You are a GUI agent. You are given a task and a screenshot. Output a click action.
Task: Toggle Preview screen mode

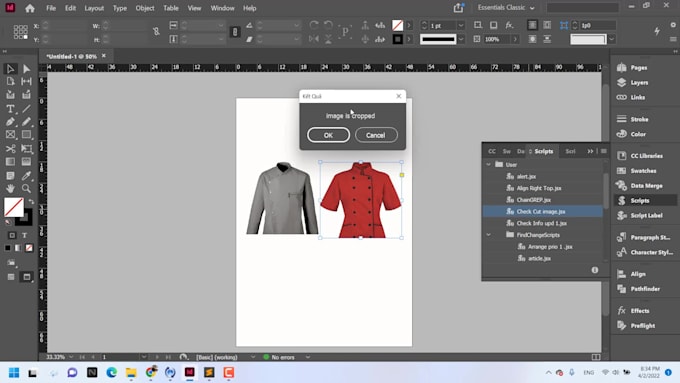pyautogui.click(x=26, y=277)
